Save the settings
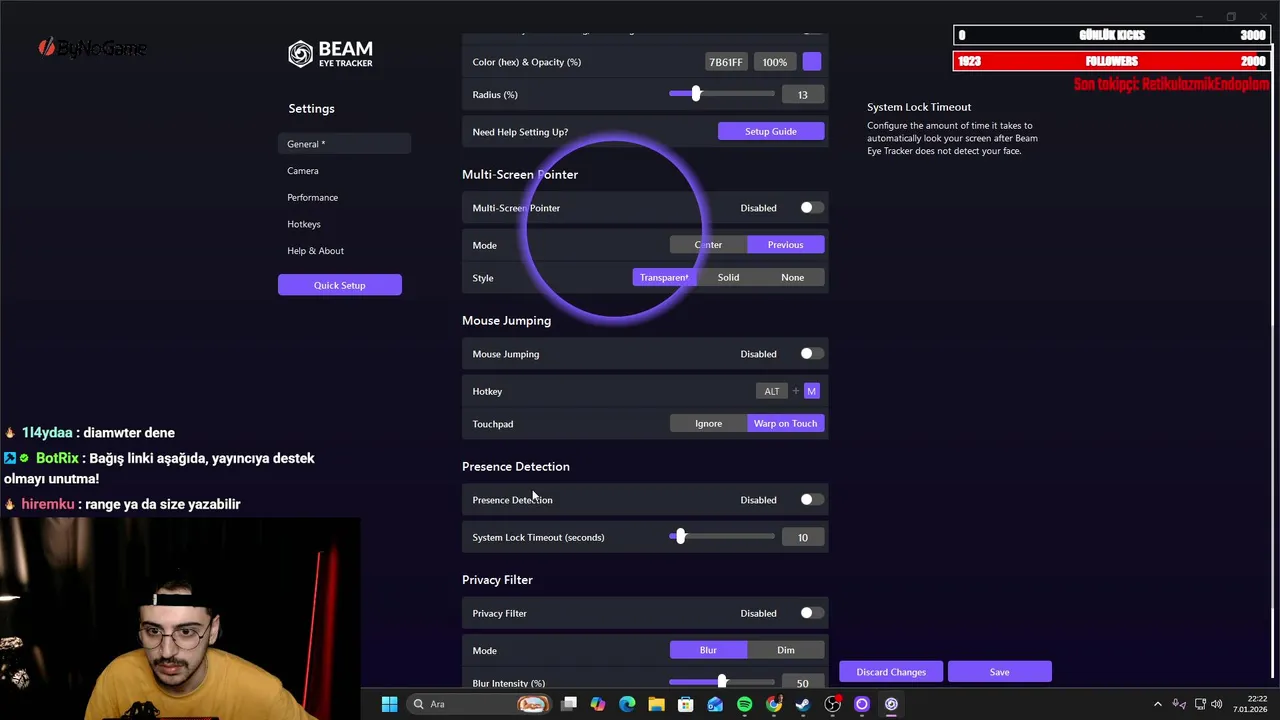The image size is (1280, 720). click(x=999, y=672)
